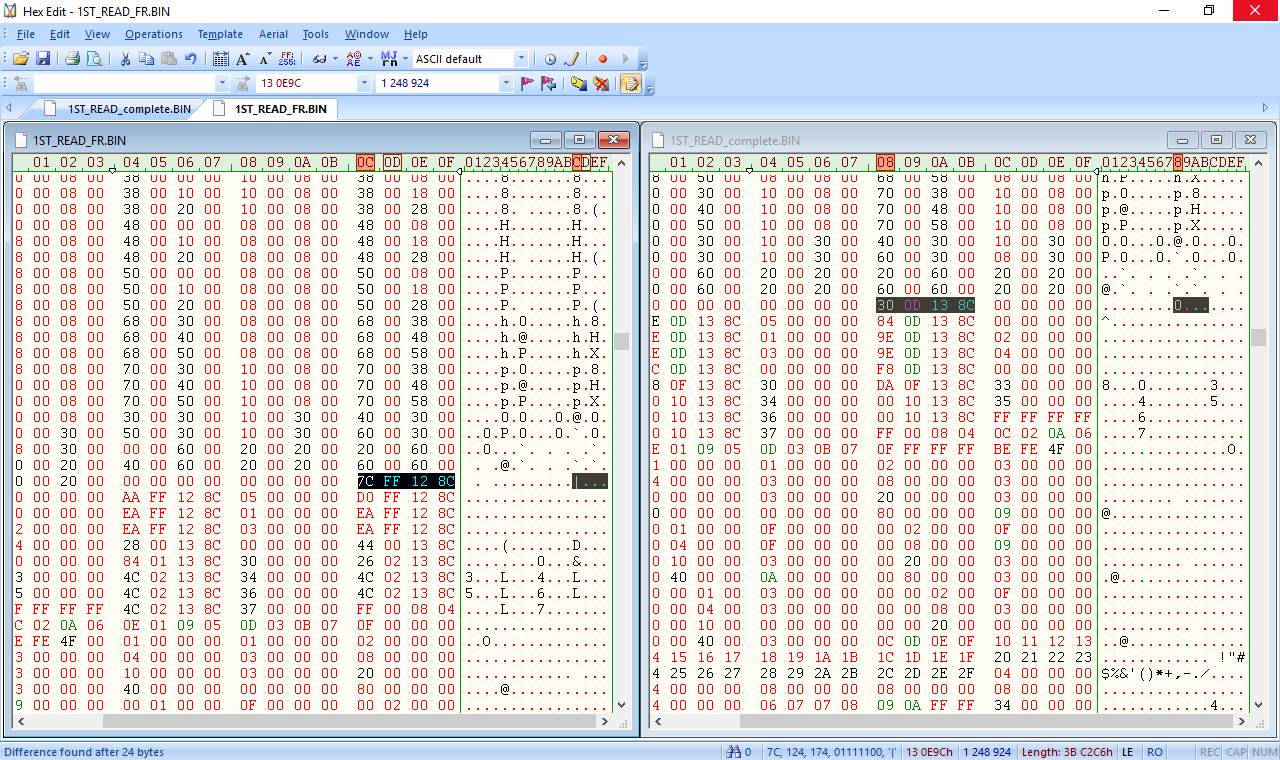The width and height of the screenshot is (1280, 760).
Task: Click the search backward binoculars icon
Action: point(21,83)
